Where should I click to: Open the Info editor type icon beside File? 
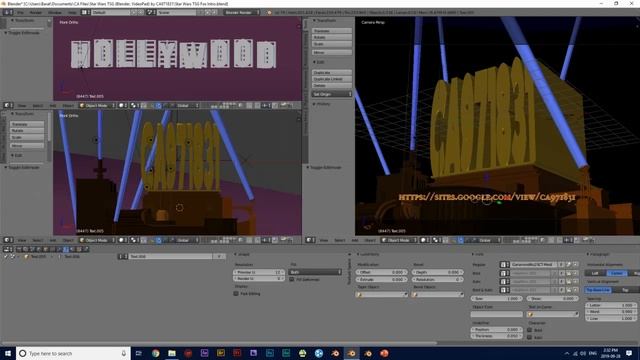click(7, 12)
